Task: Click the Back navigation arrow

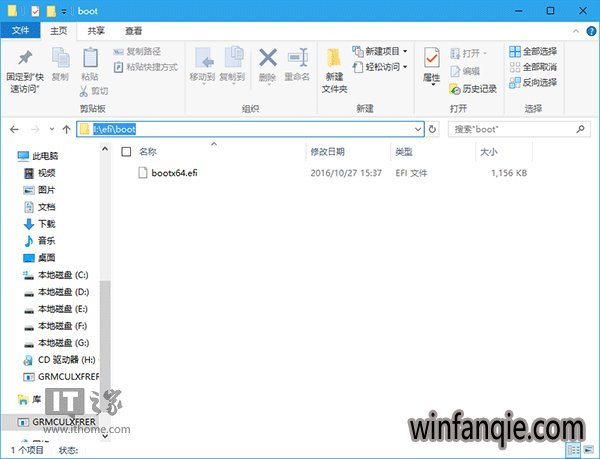Action: [15, 129]
